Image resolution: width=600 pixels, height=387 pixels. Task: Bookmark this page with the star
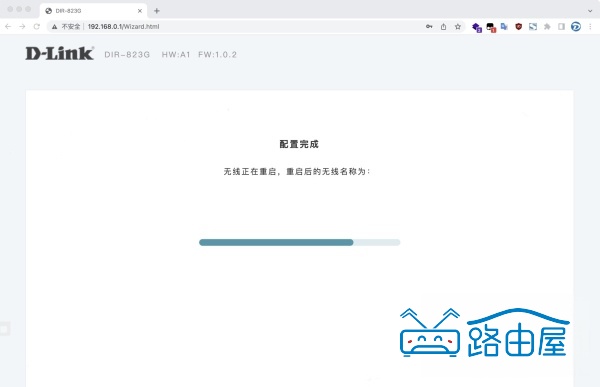tap(458, 26)
